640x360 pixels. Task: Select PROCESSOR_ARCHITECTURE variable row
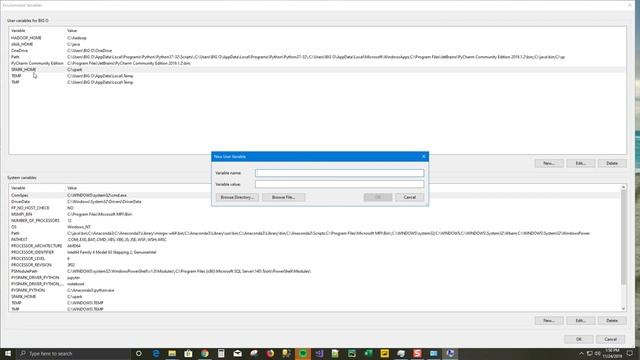coord(315,246)
